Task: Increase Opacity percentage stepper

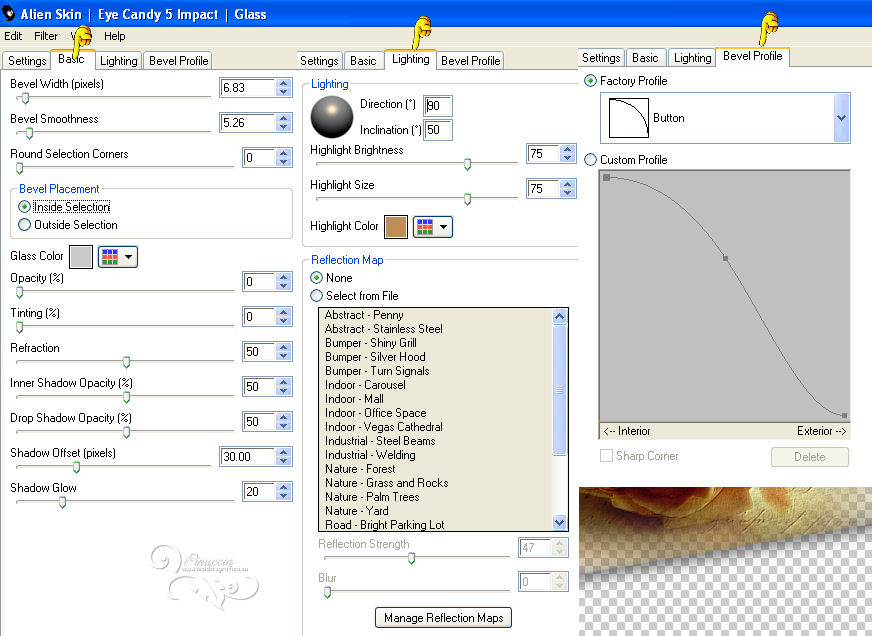Action: click(284, 277)
